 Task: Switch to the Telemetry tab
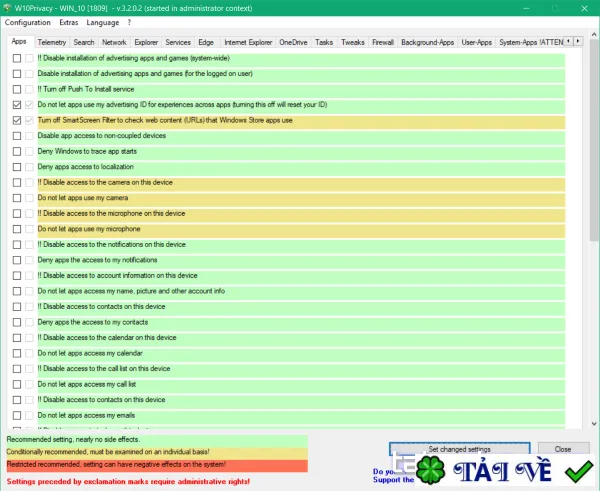pyautogui.click(x=52, y=42)
